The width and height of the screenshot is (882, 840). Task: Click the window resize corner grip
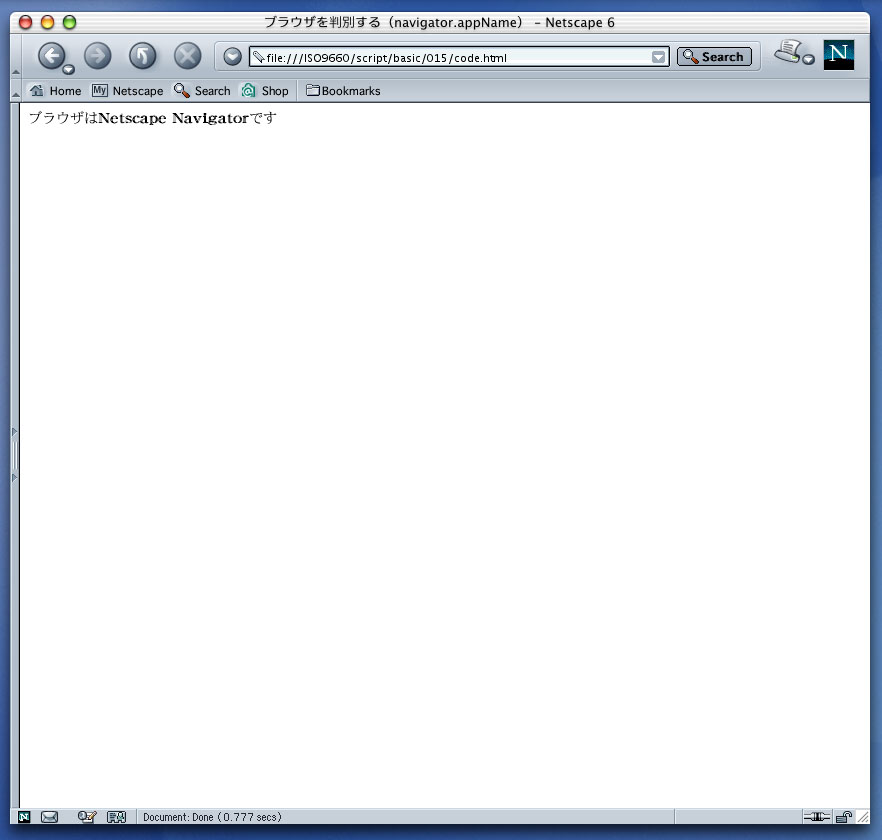[863, 817]
